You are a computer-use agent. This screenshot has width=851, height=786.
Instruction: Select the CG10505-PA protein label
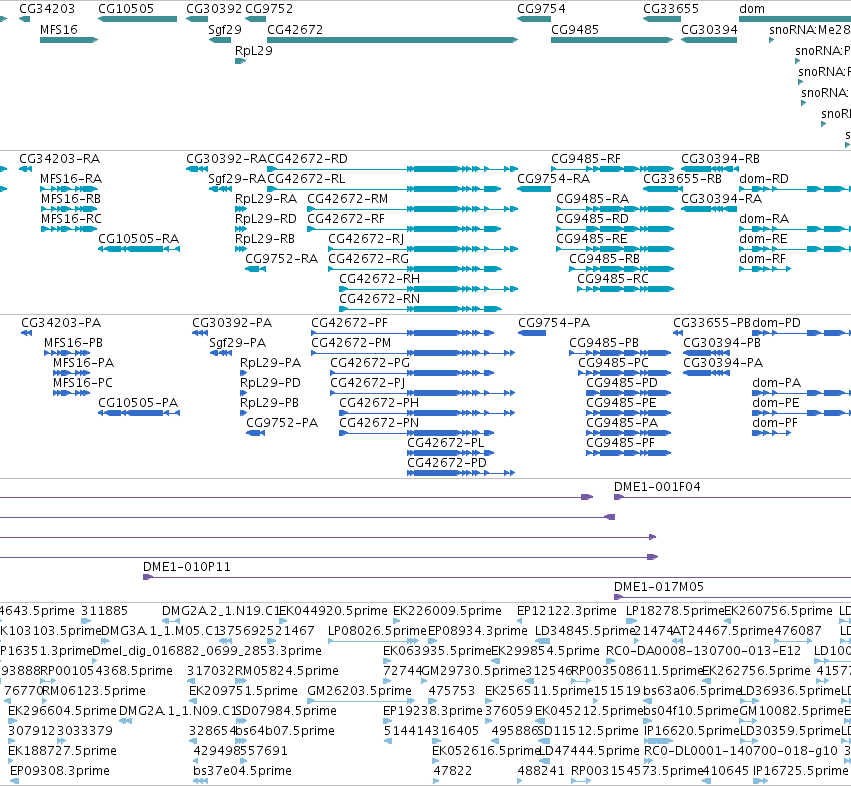coord(138,403)
